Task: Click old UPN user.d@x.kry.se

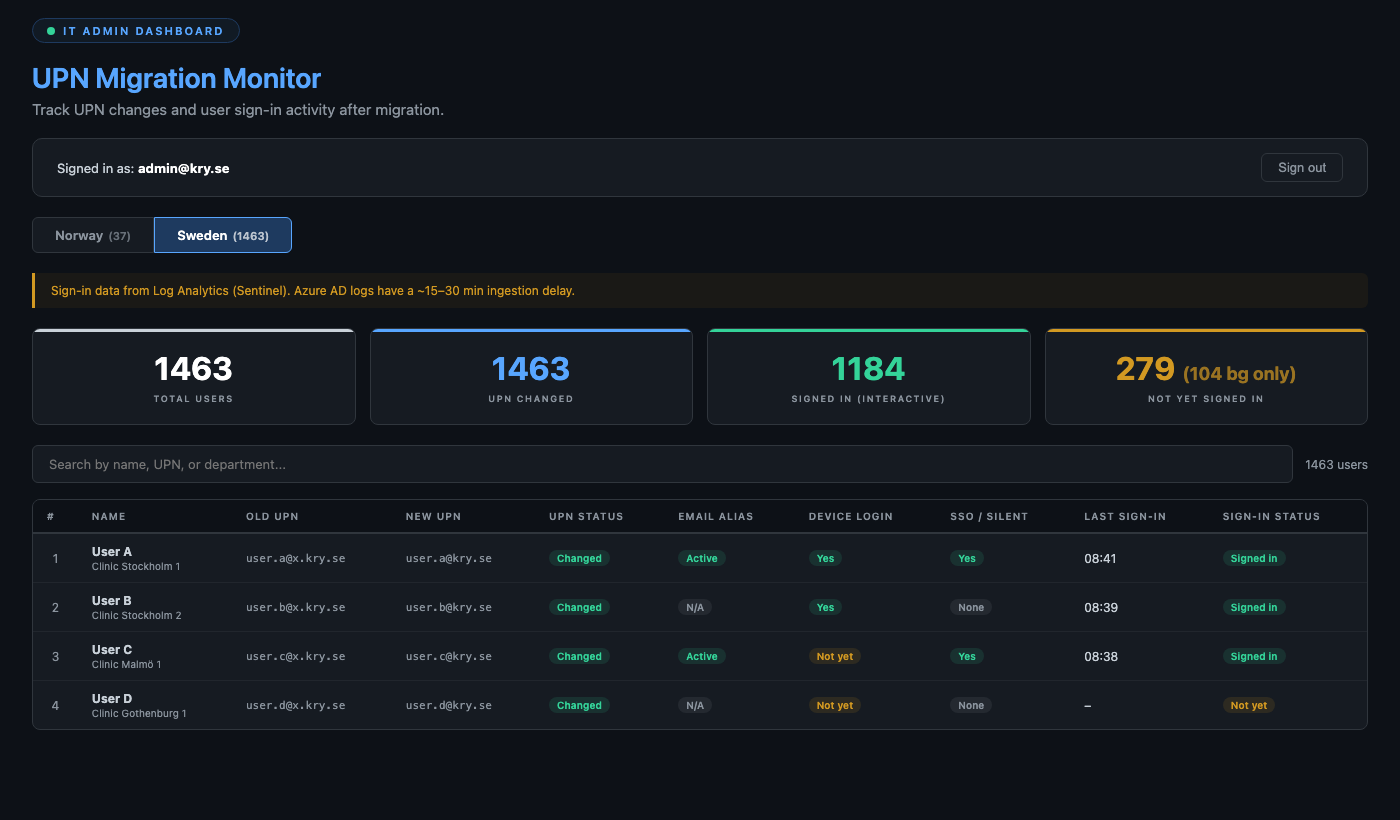Action: (x=296, y=705)
